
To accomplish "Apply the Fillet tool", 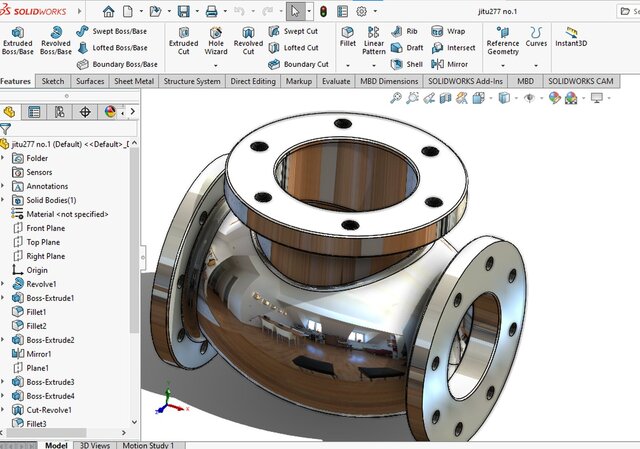I will click(348, 37).
